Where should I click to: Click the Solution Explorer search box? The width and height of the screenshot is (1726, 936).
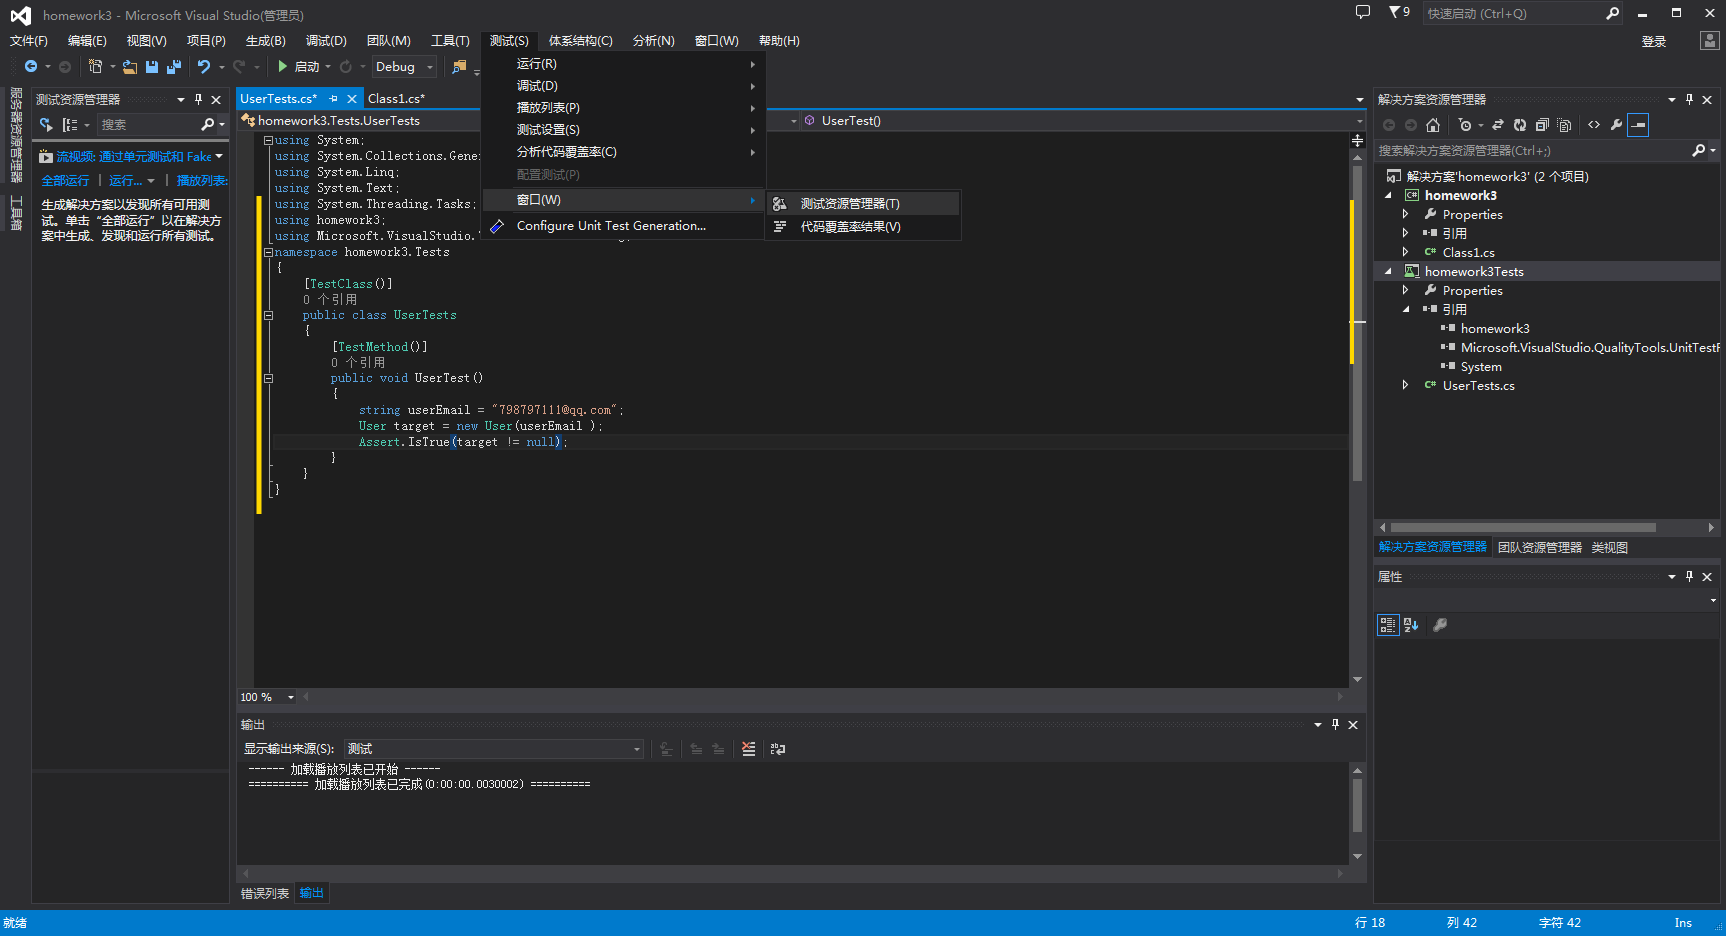(x=1532, y=151)
